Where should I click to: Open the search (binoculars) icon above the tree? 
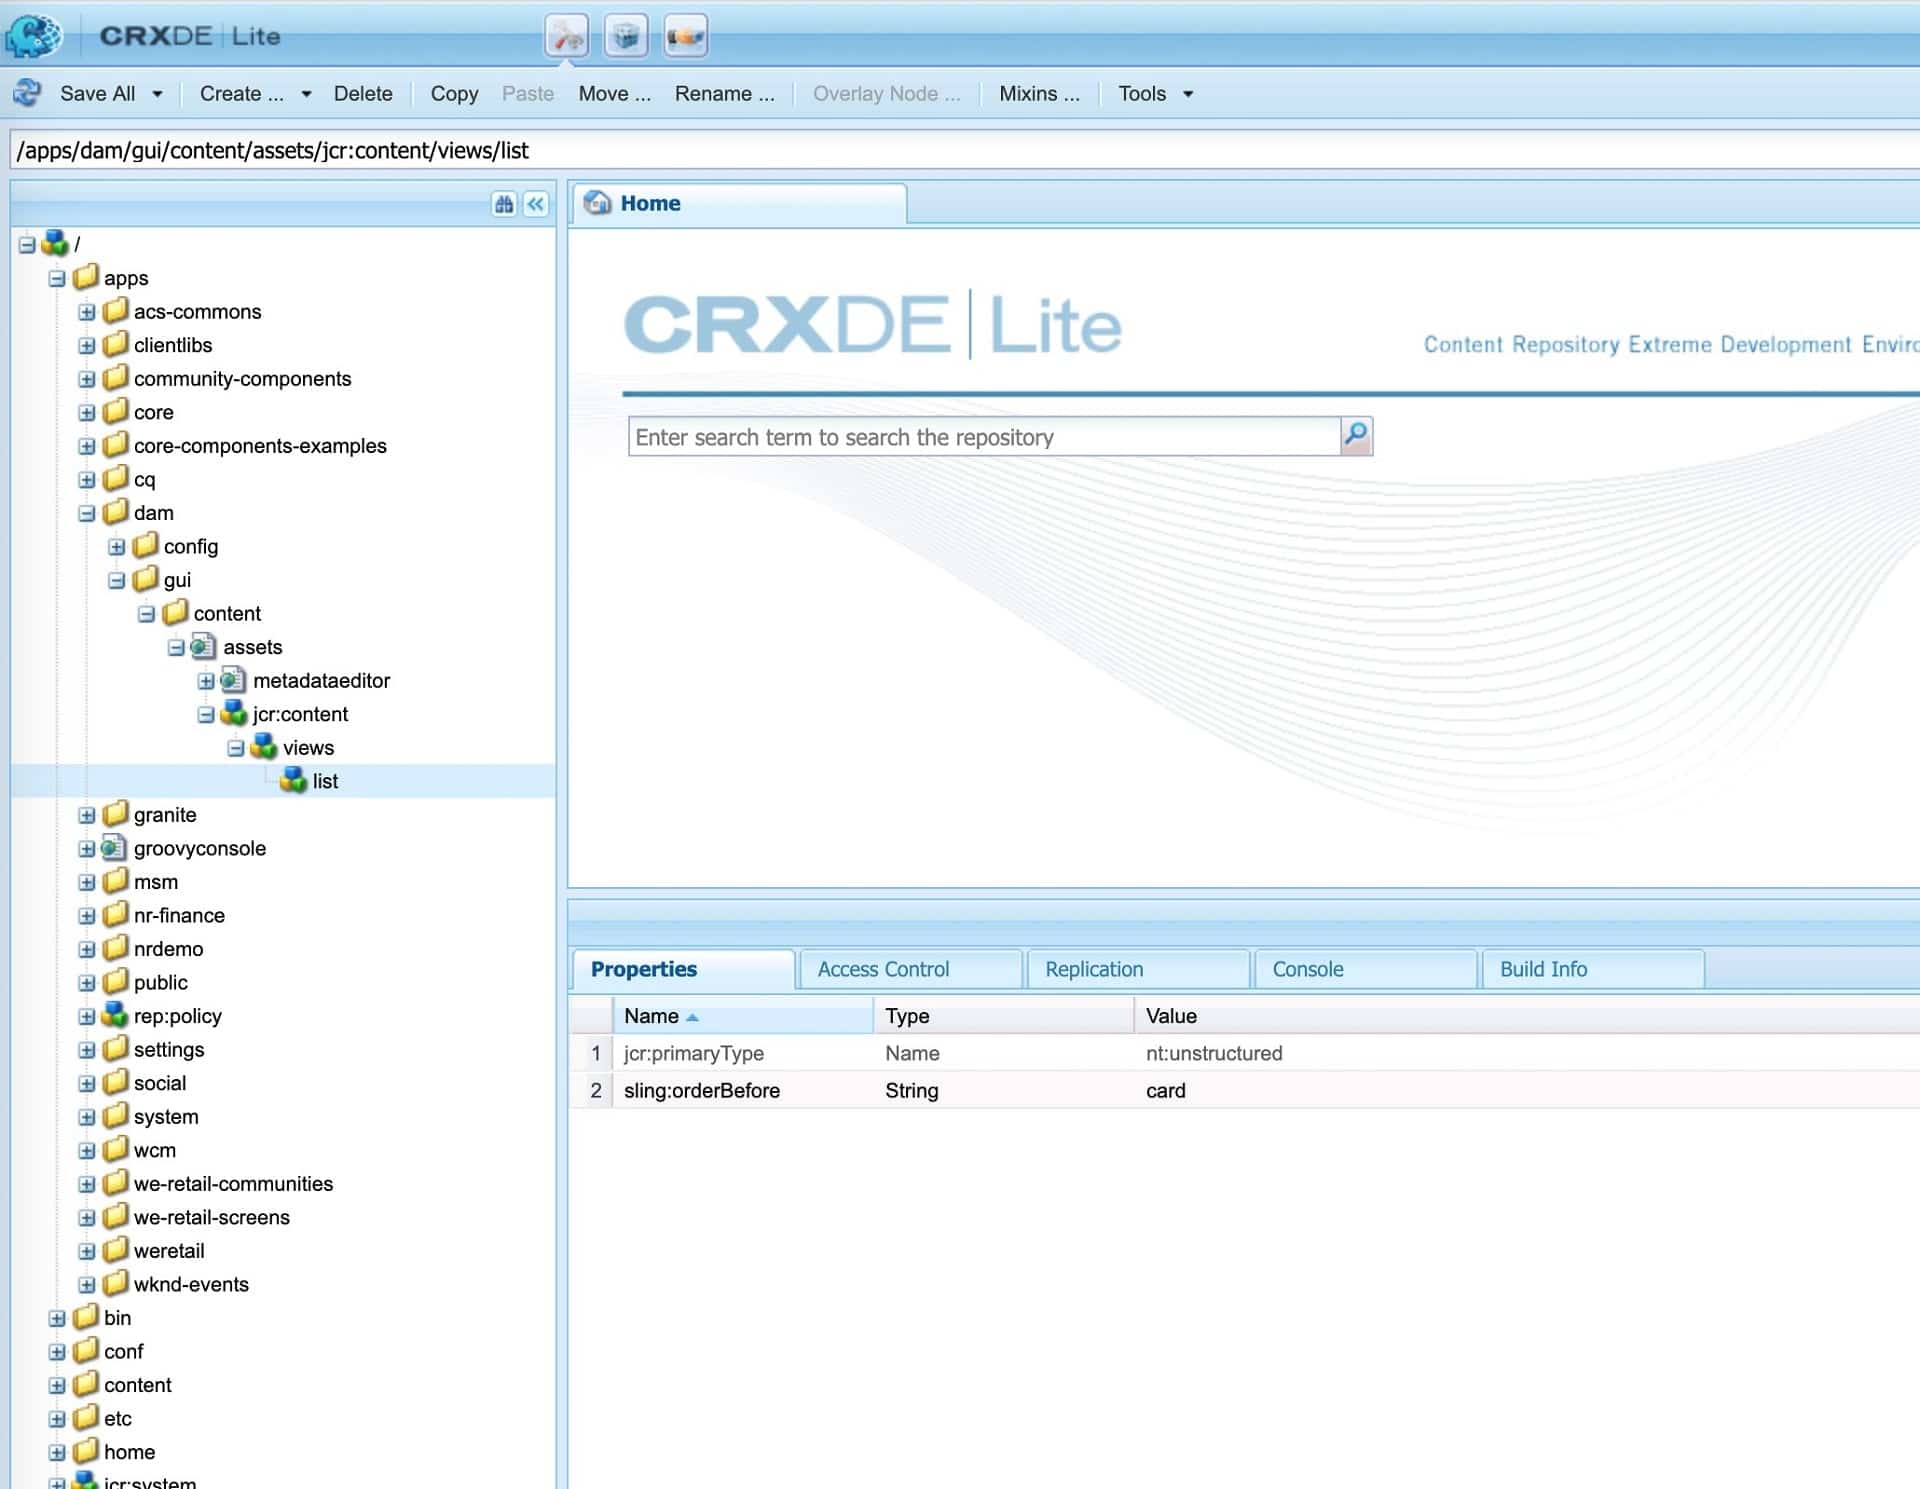[503, 205]
